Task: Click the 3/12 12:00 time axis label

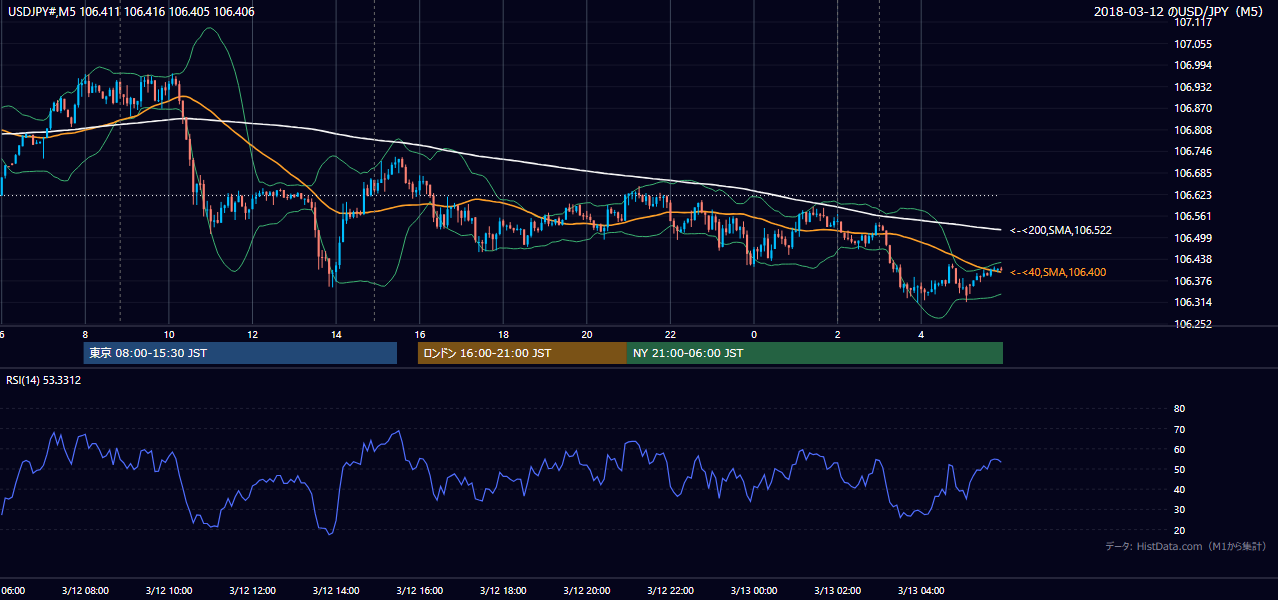Action: (x=252, y=591)
